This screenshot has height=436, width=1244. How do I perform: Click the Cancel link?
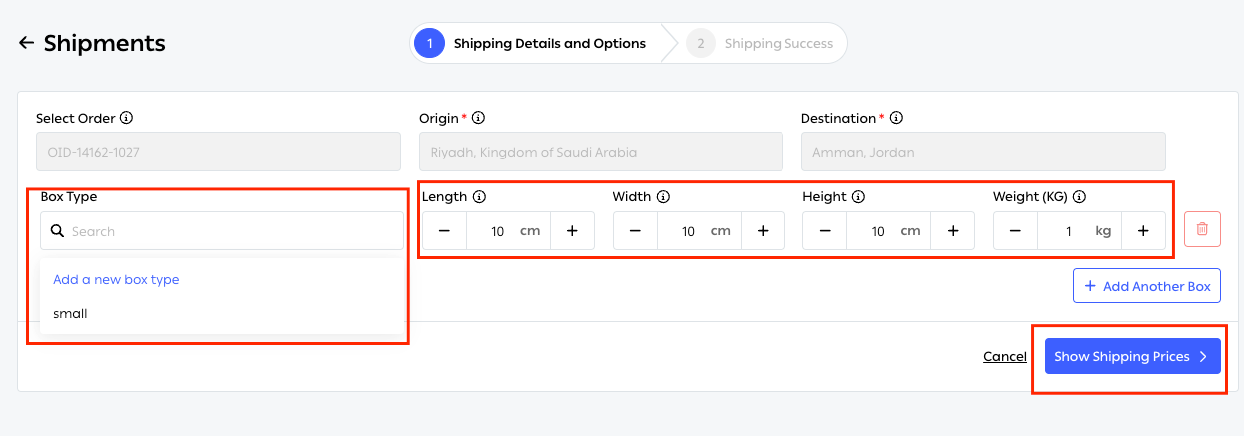(1005, 357)
